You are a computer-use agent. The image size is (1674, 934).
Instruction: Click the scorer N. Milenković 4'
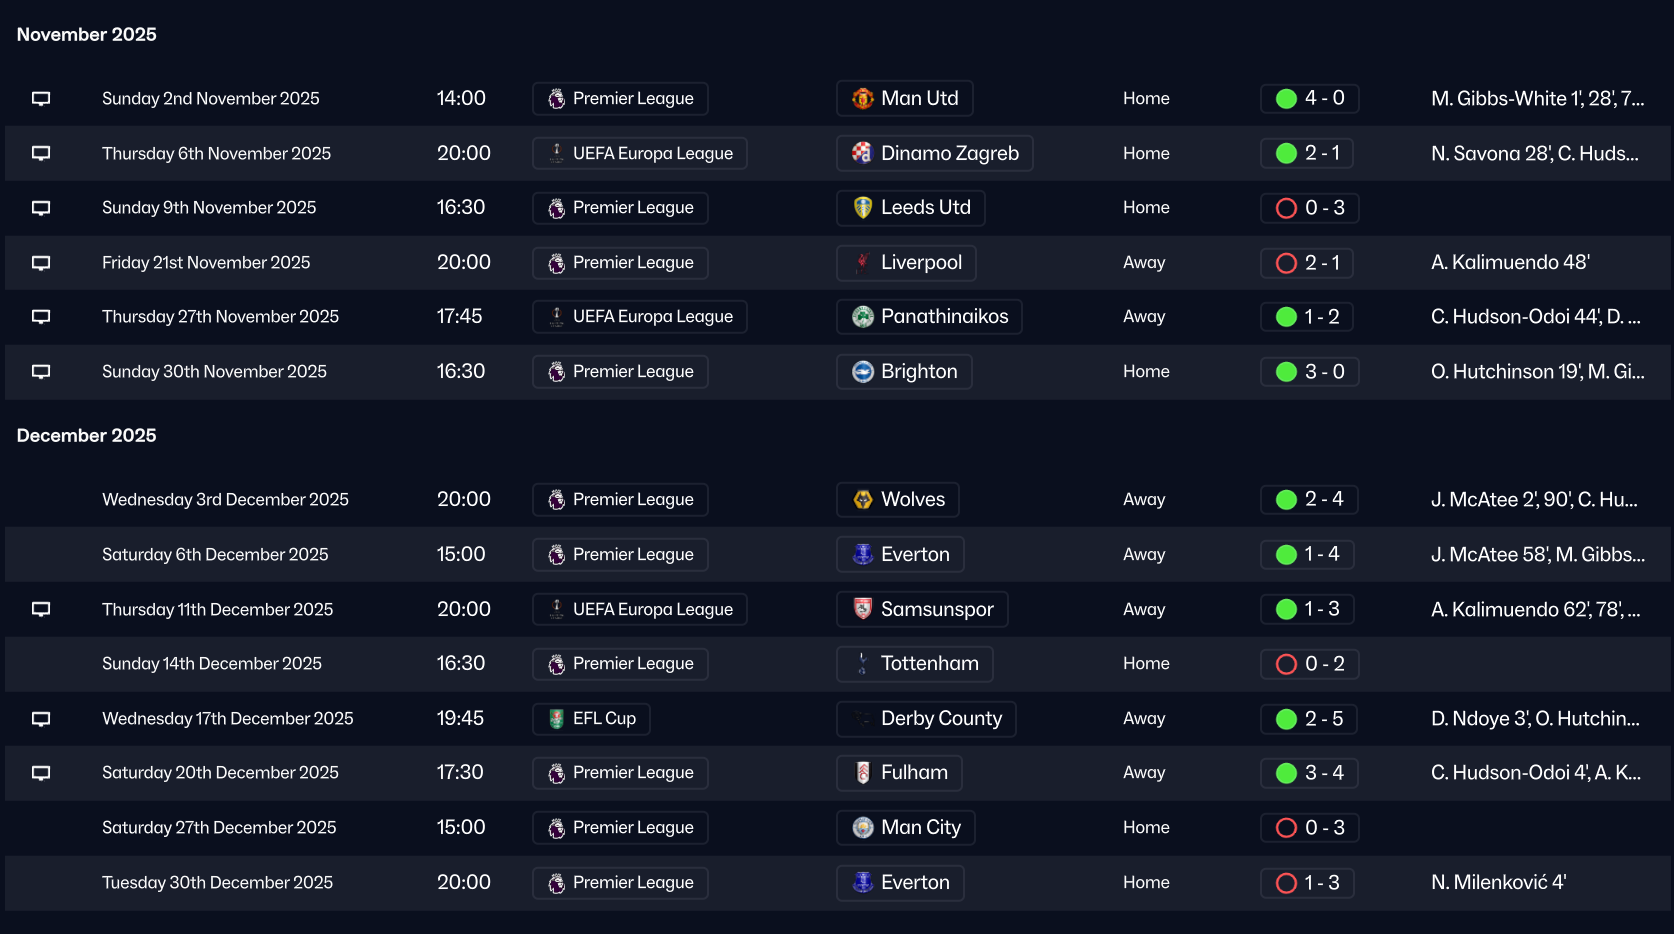tap(1498, 883)
